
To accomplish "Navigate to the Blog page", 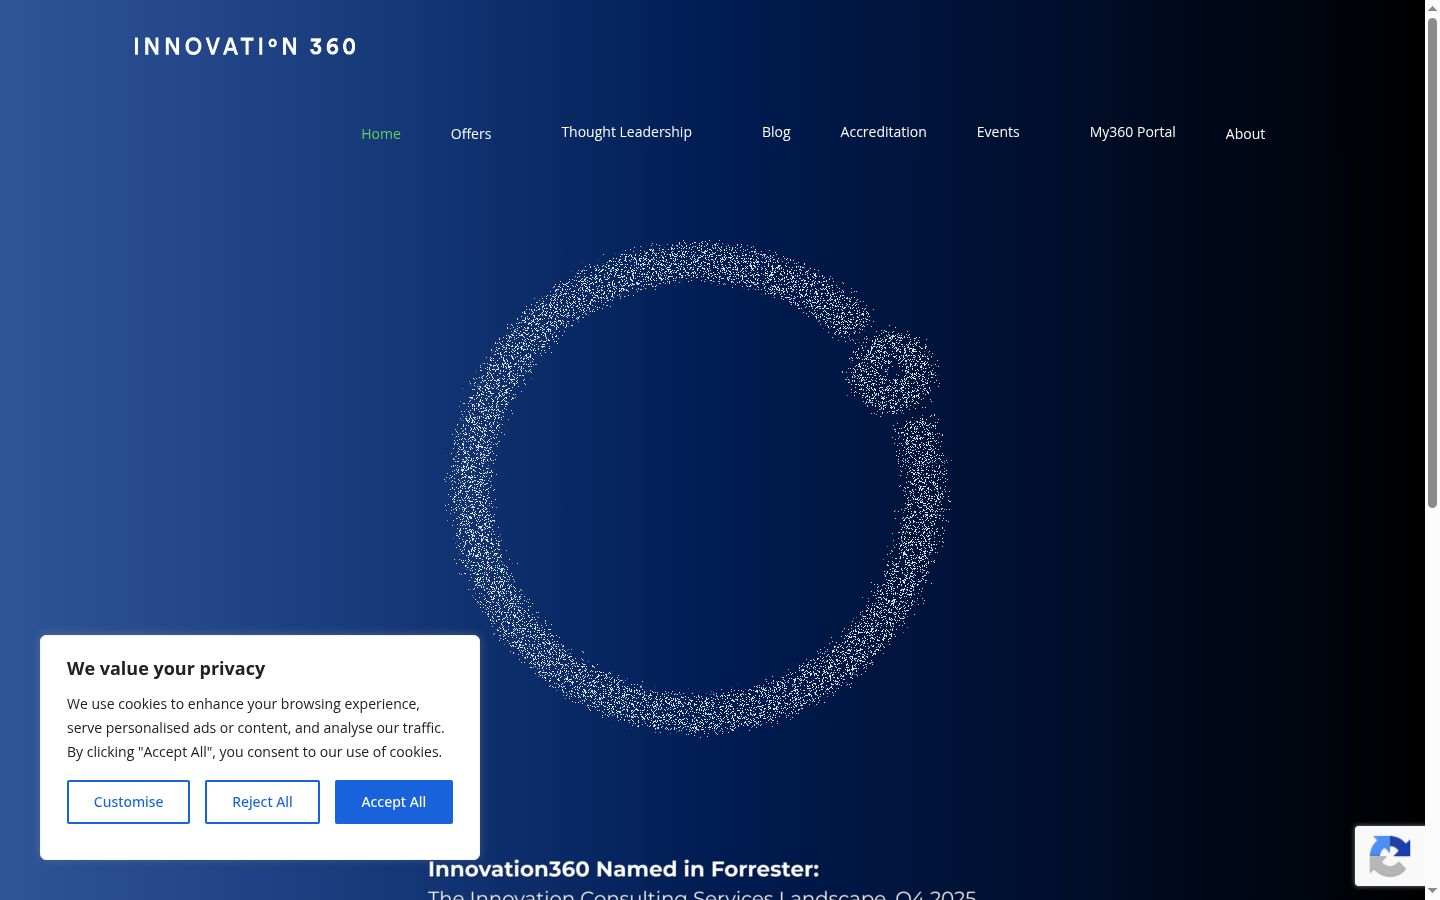I will [x=776, y=132].
